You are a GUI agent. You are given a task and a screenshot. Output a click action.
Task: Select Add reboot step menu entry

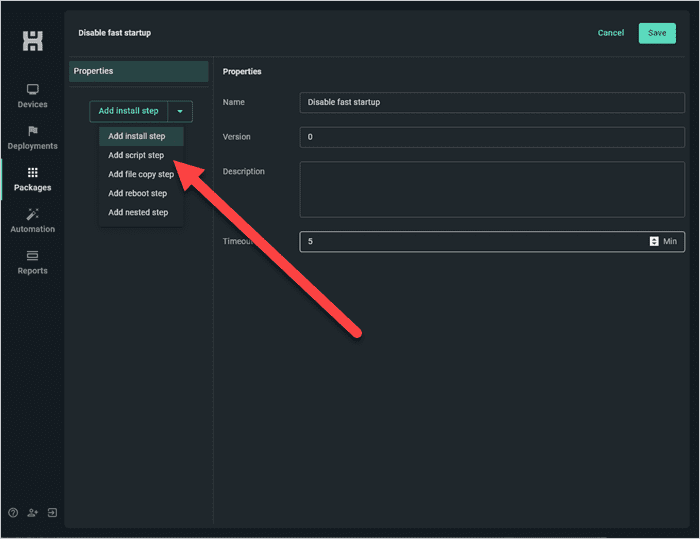tap(141, 193)
